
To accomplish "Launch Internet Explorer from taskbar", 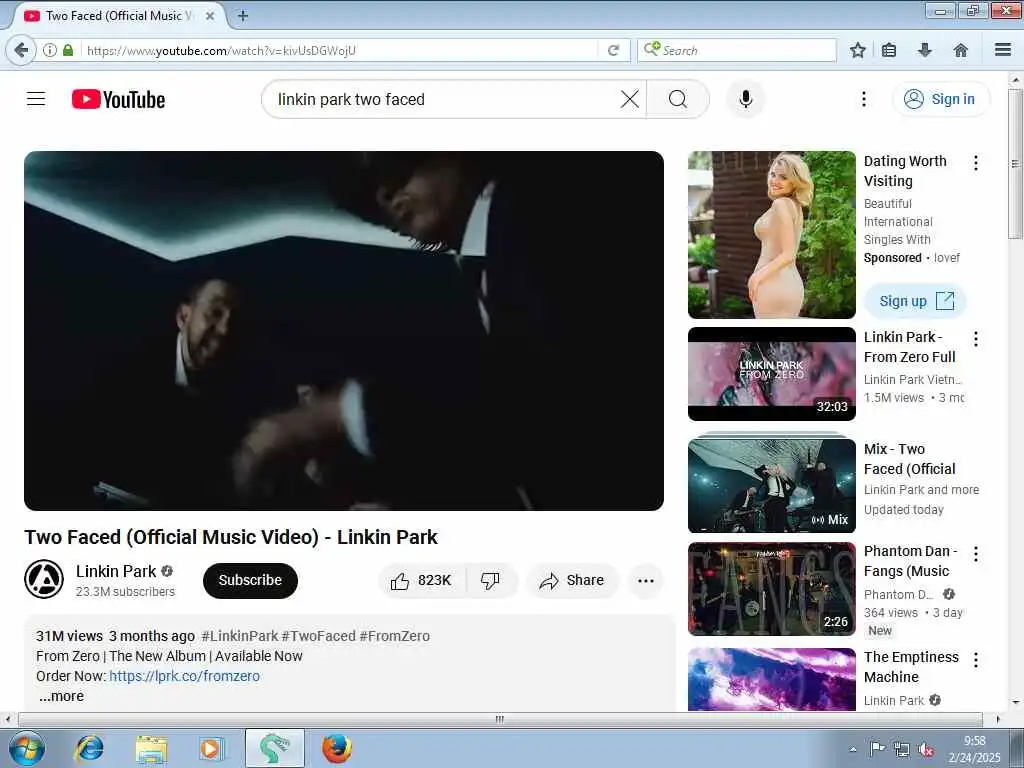I will pos(89,749).
